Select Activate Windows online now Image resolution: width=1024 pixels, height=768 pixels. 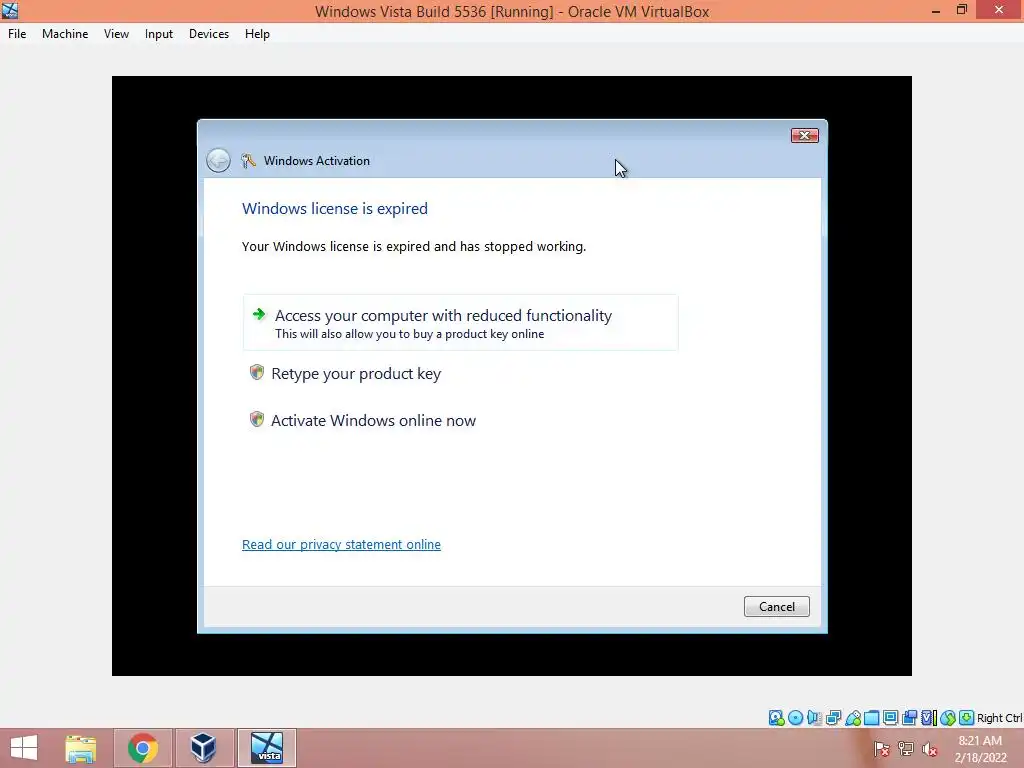(x=374, y=421)
